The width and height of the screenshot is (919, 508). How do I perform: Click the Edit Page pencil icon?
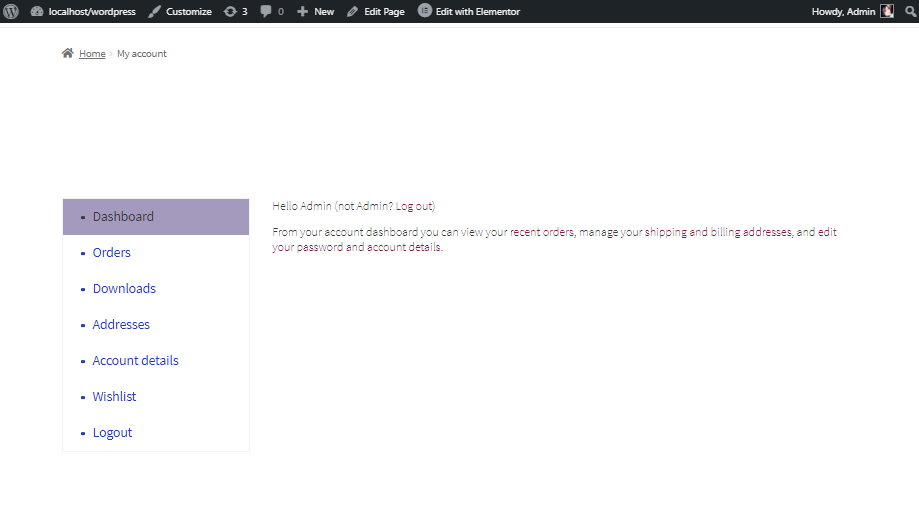352,11
